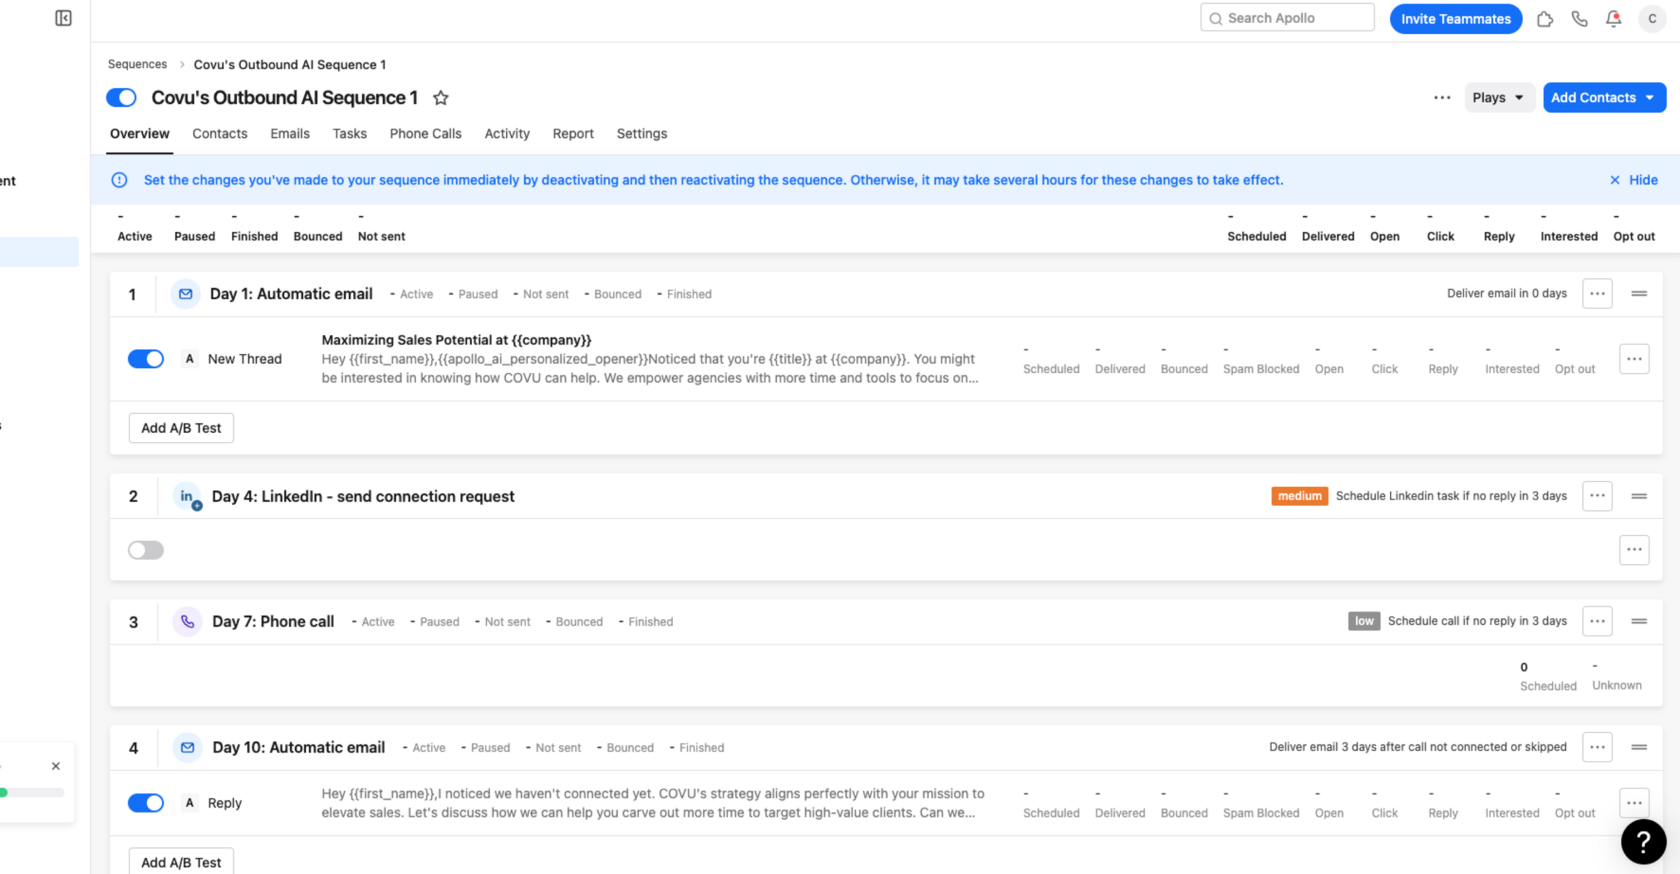
Task: Click the LinkedIn icon for Day 4 step
Action: tap(187, 497)
